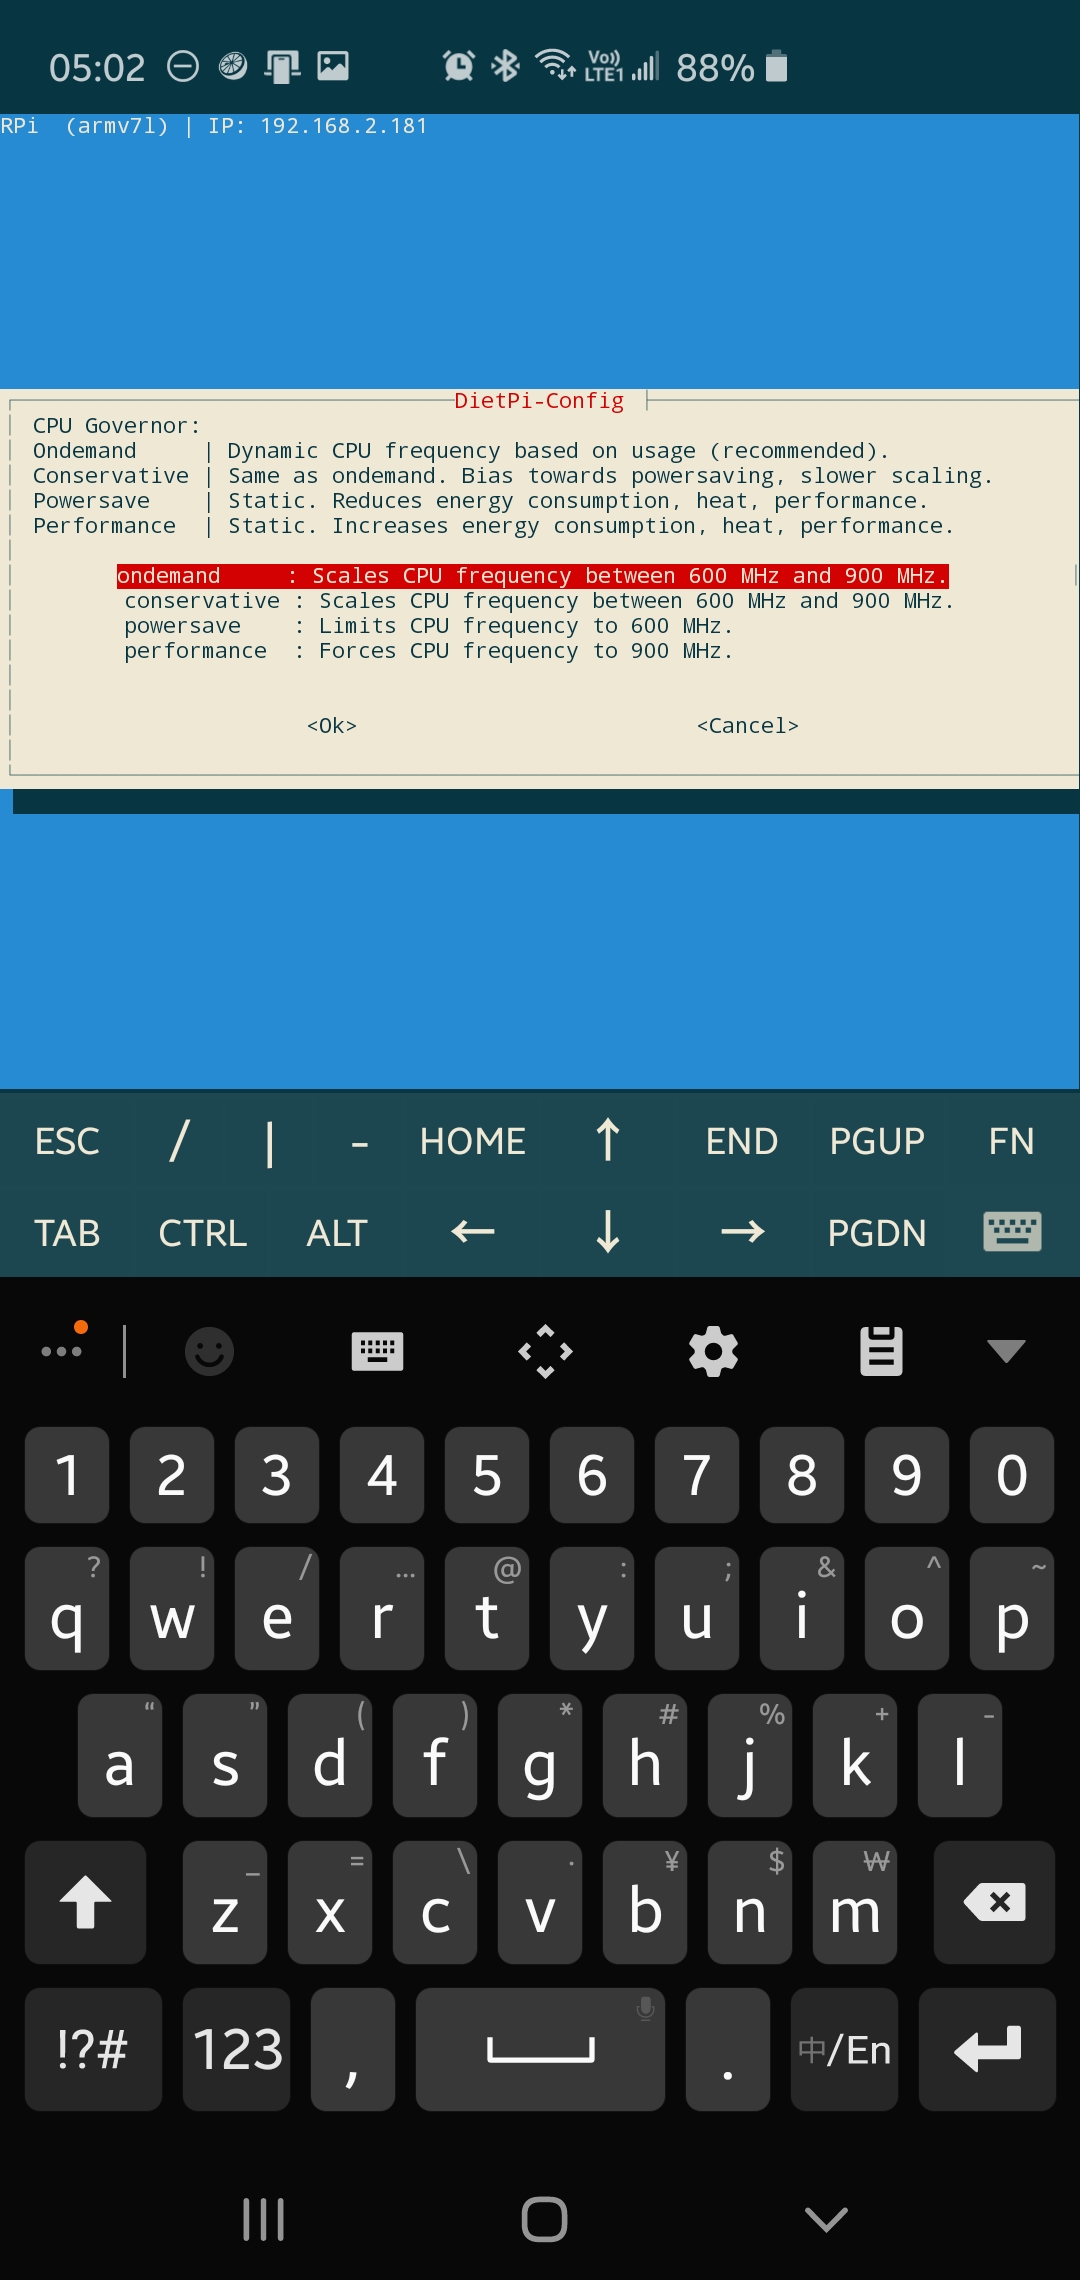The image size is (1080, 2280).
Task: Tap the PGDN key
Action: pyautogui.click(x=877, y=1233)
